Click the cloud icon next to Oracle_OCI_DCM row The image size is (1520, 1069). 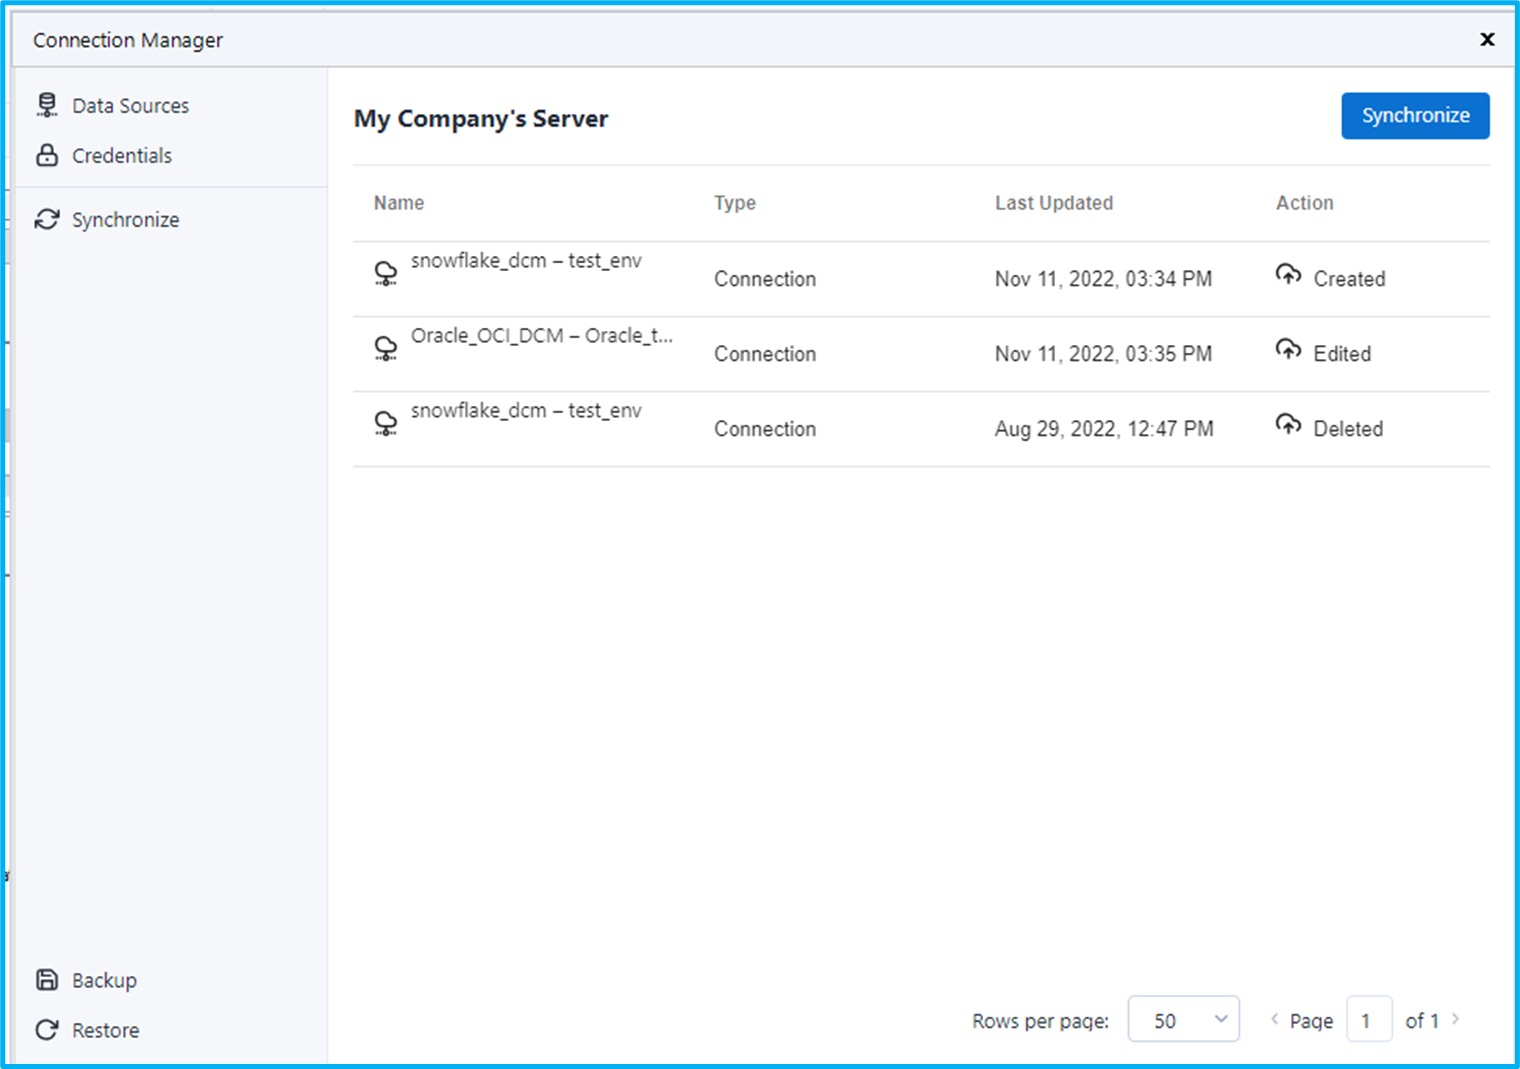pos(386,347)
